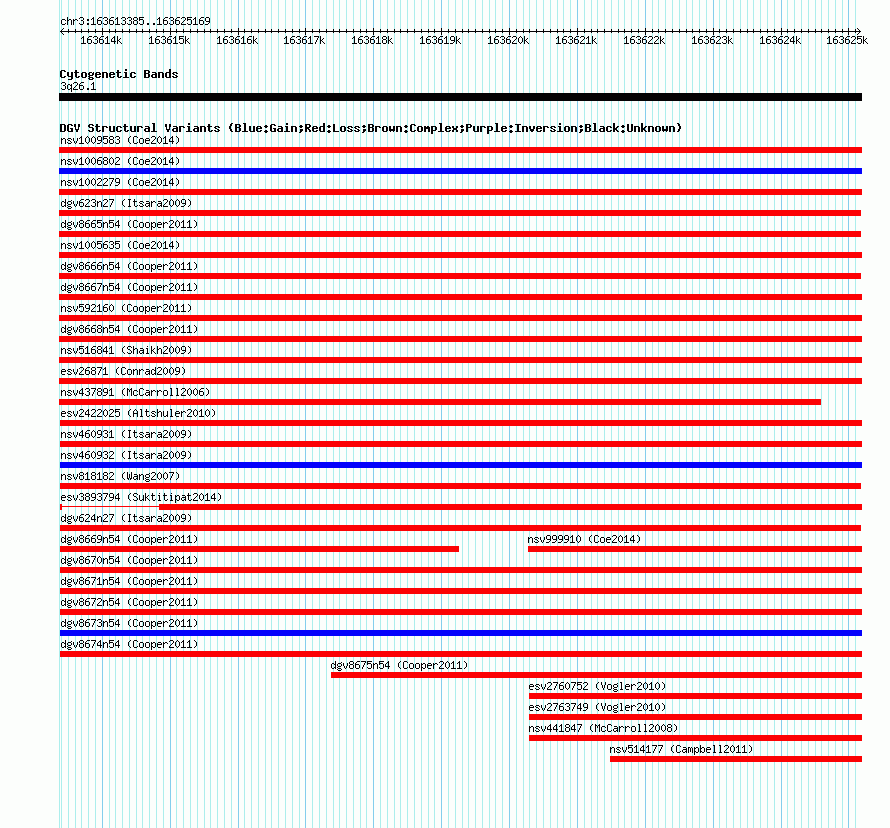Click the Cytogenetic Bands track title
Viewport: 890px width, 828px height.
(119, 74)
